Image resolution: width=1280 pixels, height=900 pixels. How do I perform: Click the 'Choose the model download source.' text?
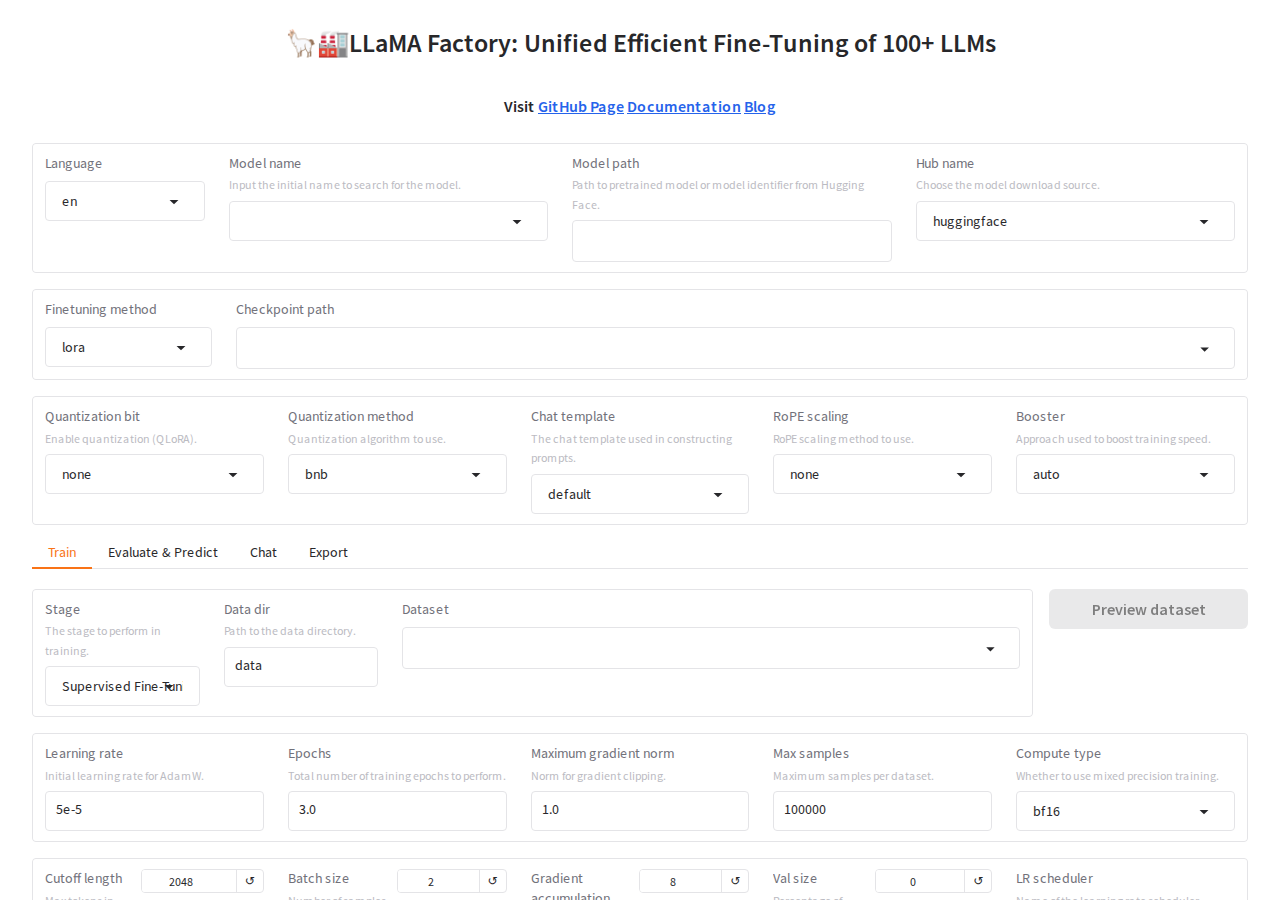(x=1008, y=185)
